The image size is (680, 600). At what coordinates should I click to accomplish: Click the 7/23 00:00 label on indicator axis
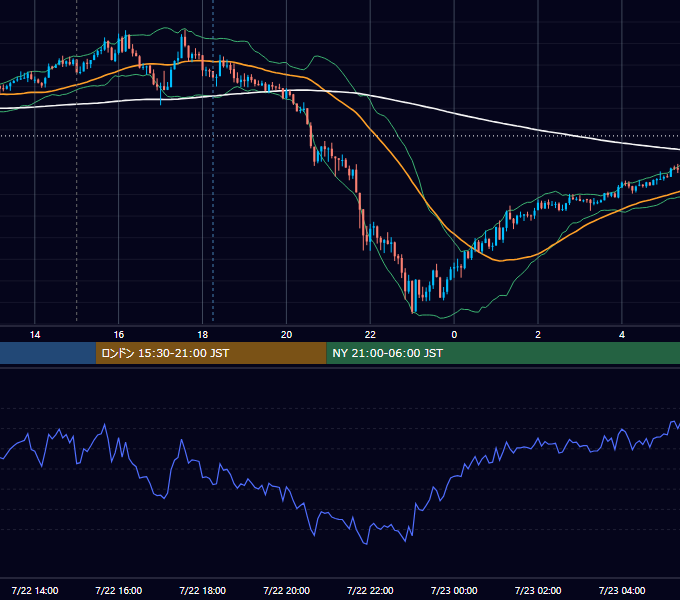point(454,590)
